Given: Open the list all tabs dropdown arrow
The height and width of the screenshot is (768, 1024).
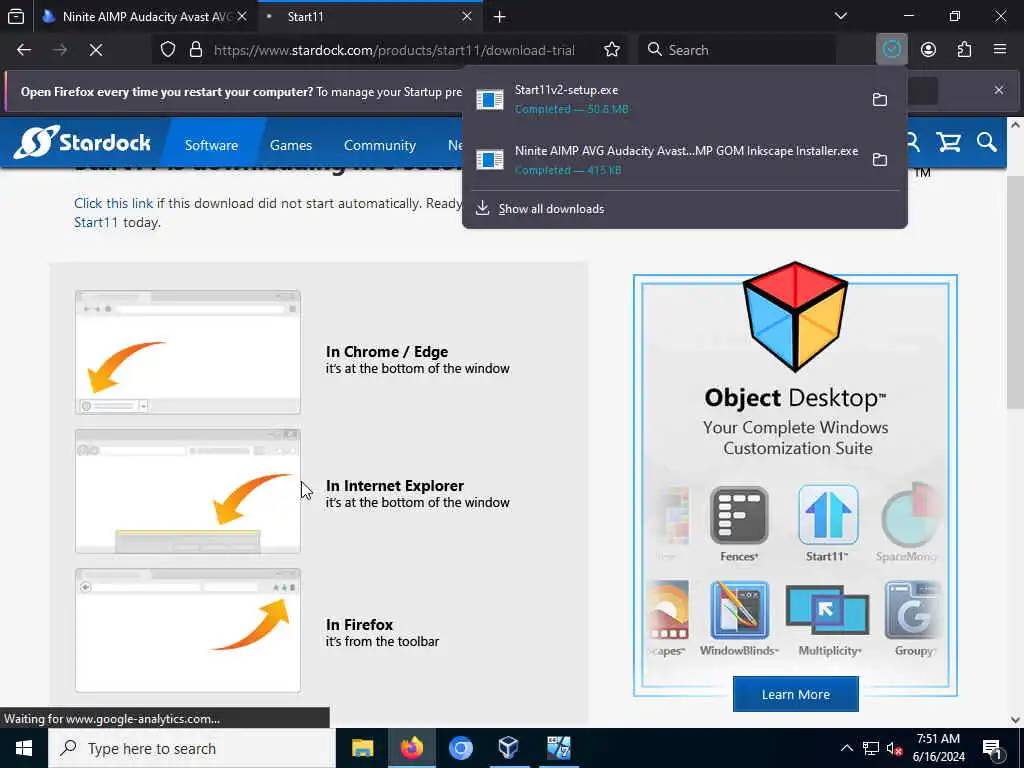Looking at the screenshot, I should tap(840, 16).
